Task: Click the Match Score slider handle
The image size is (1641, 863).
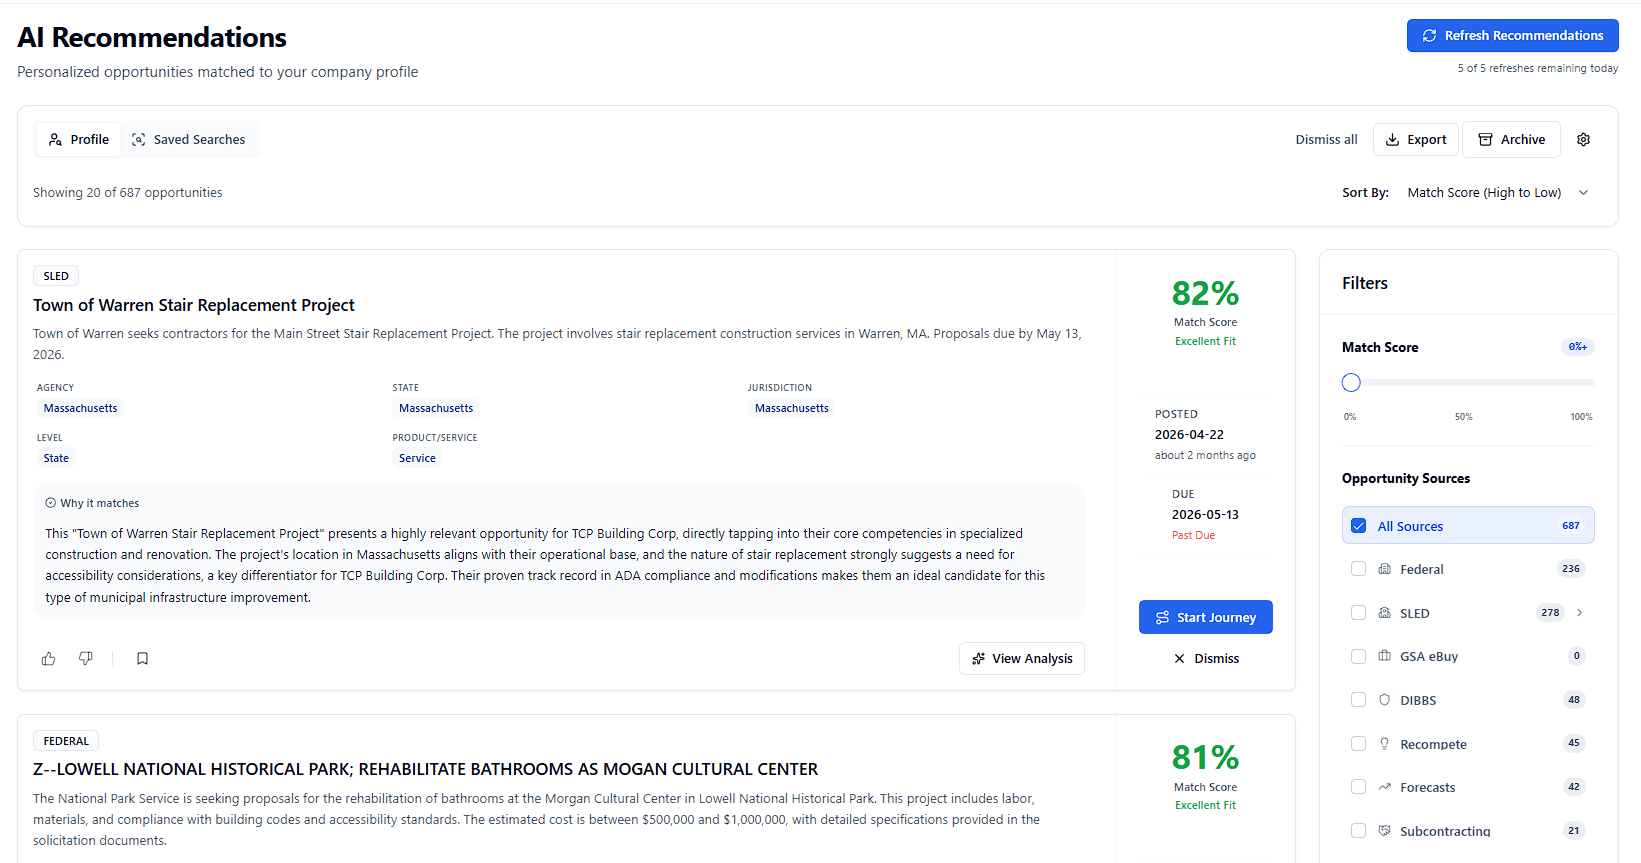Action: click(x=1351, y=382)
